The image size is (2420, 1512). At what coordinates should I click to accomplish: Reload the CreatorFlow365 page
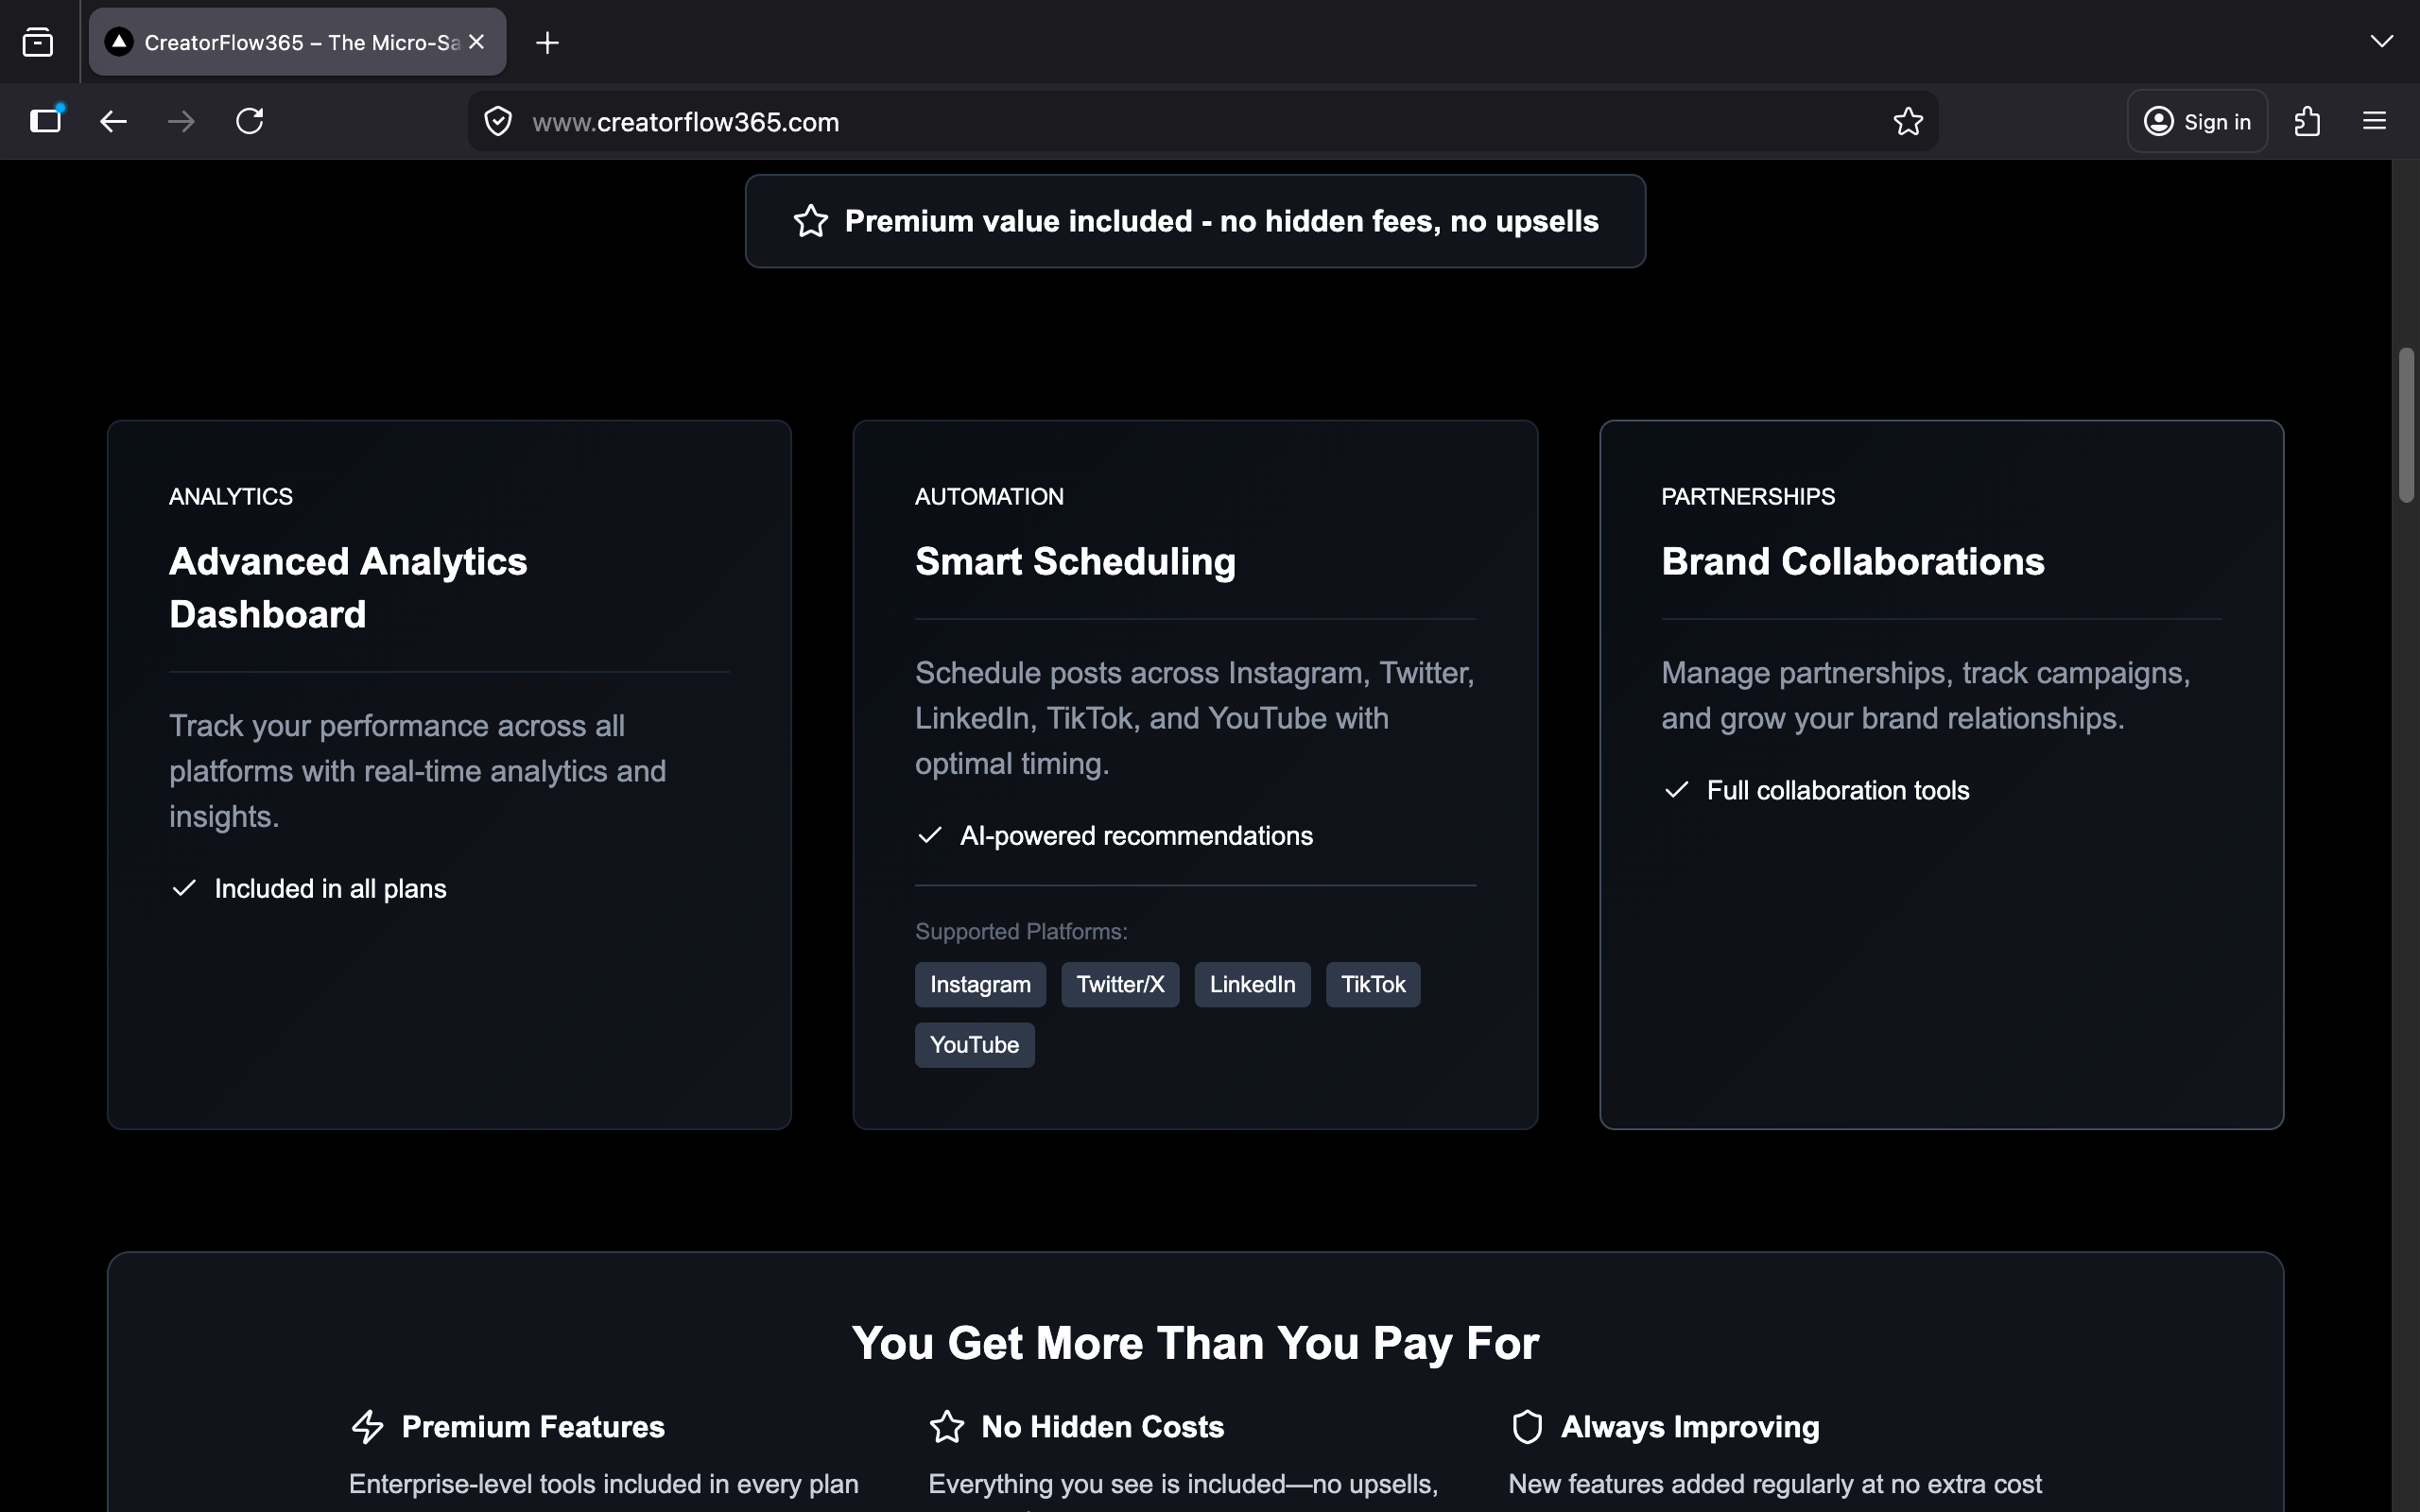tap(249, 121)
